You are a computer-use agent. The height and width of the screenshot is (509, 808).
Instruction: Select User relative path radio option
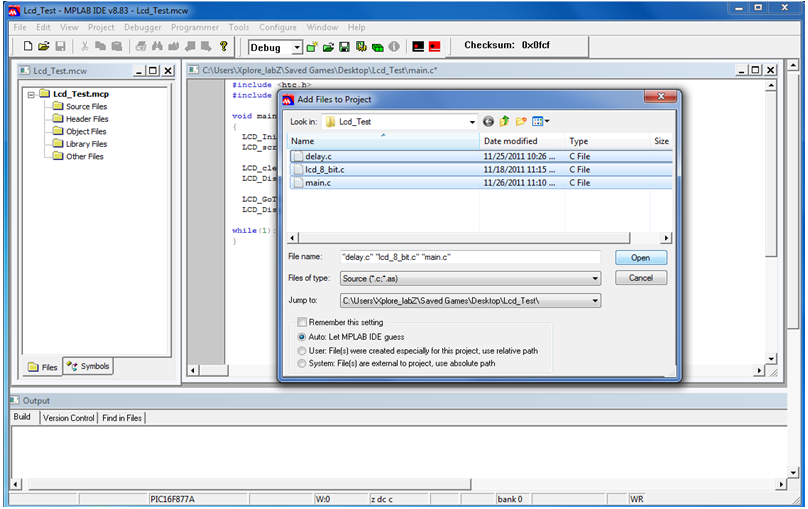tap(301, 351)
